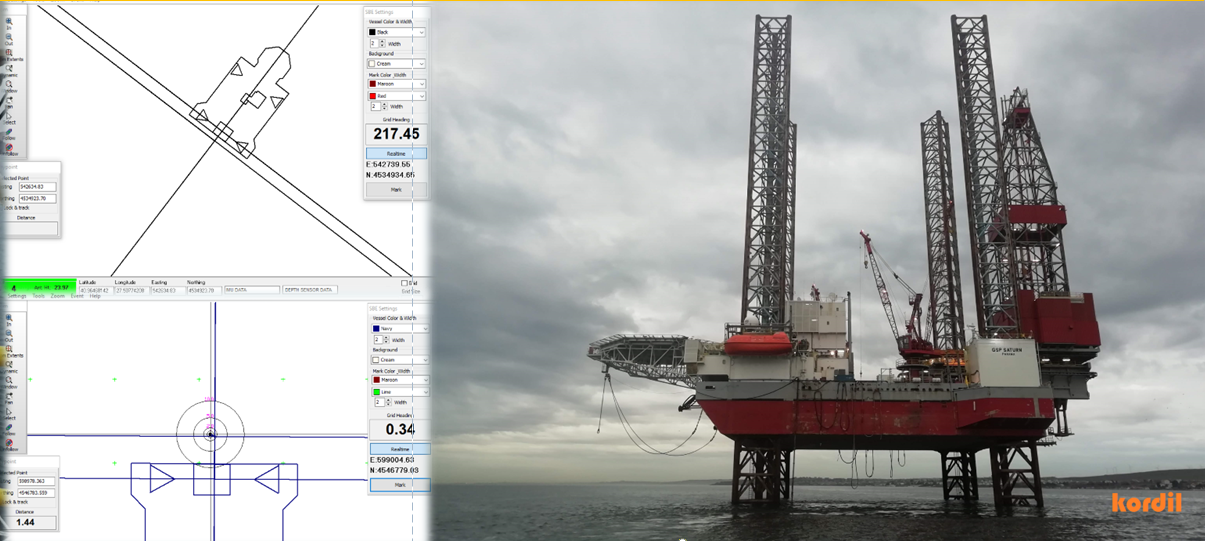This screenshot has height=541, width=1205.
Task: Select Dynamic zoom tool in lower window
Action: (9, 366)
